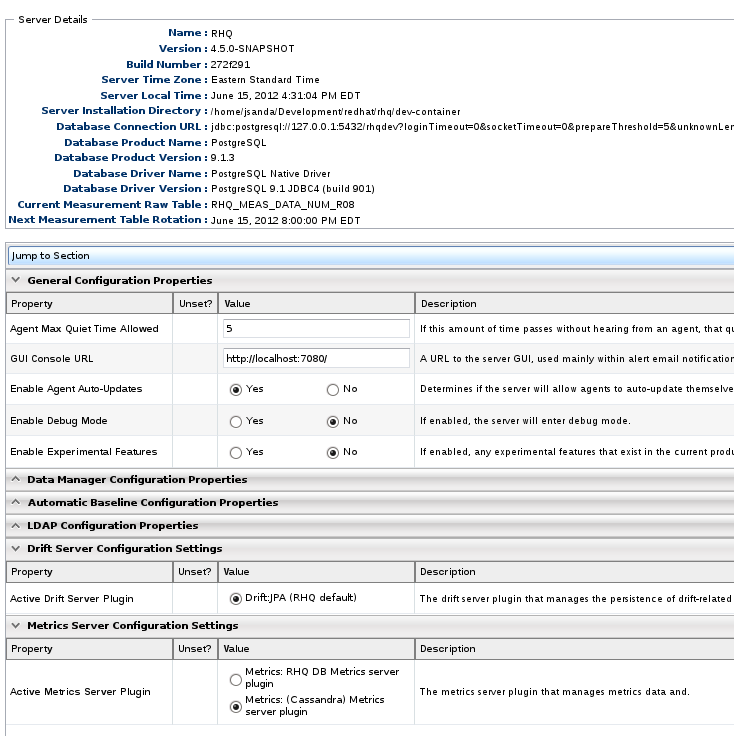The width and height of the screenshot is (734, 736).
Task: Click Agent Max Quiet Time Allowed label
Action: pos(84,329)
